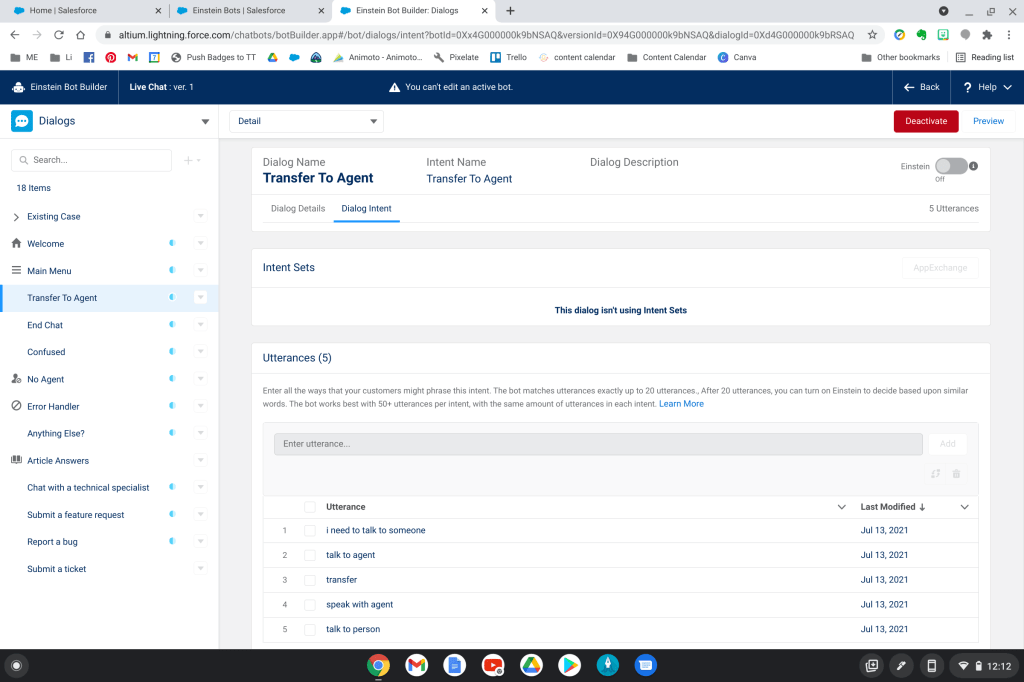The image size is (1024, 682).
Task: Click the Welcome home icon in sidebar
Action: pyautogui.click(x=16, y=243)
